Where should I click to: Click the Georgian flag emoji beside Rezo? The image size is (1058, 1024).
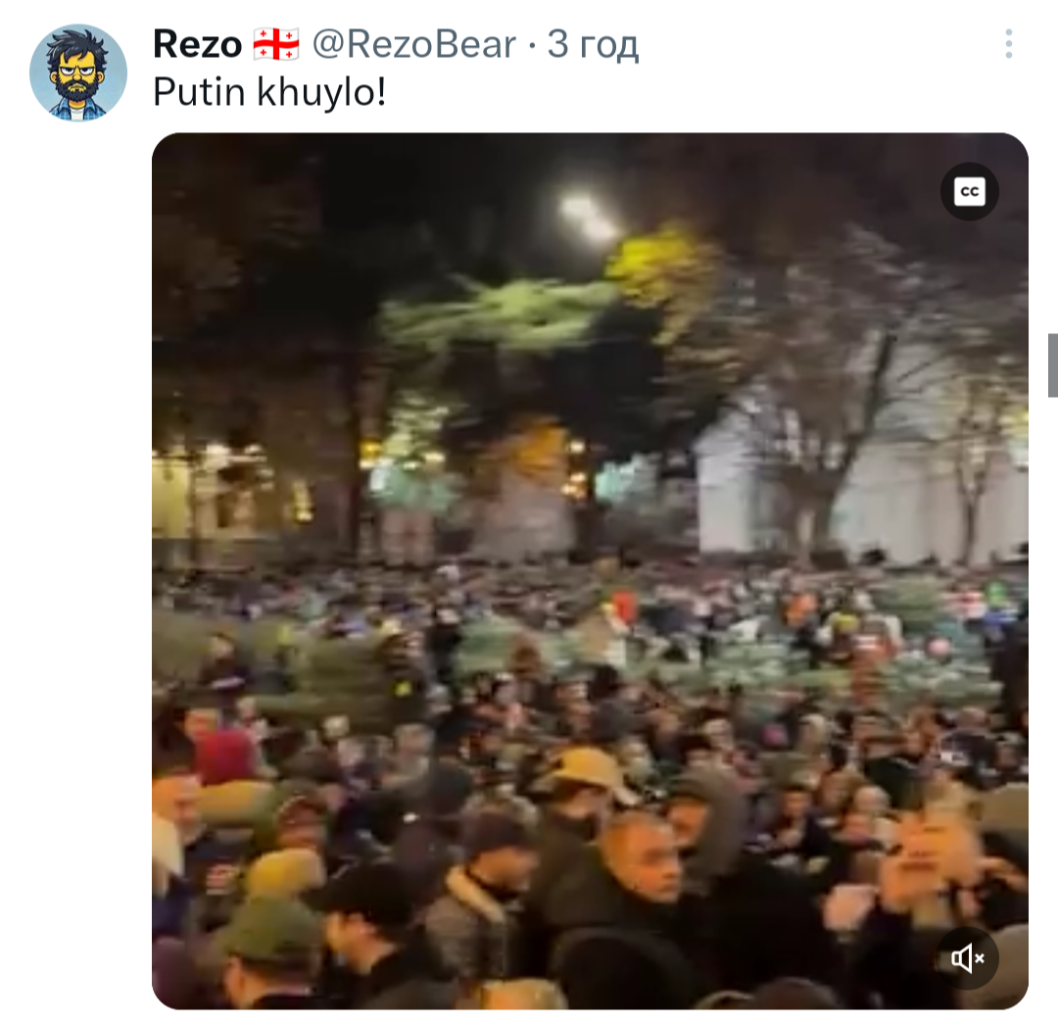tap(277, 45)
